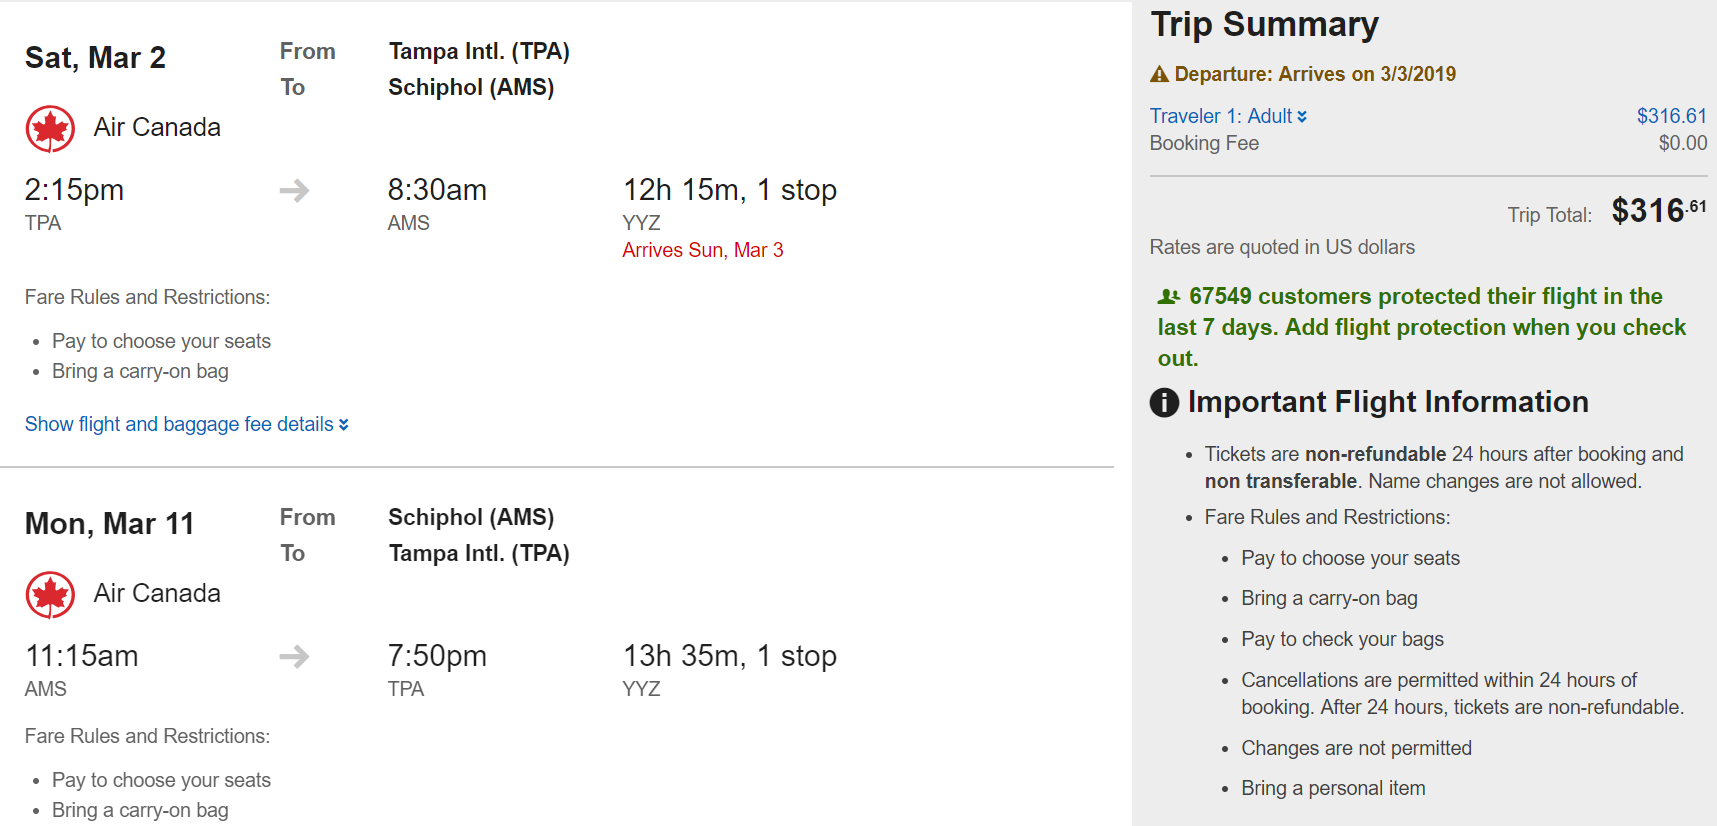Image resolution: width=1717 pixels, height=826 pixels.
Task: Click the return flight direction arrow icon
Action: 294,656
